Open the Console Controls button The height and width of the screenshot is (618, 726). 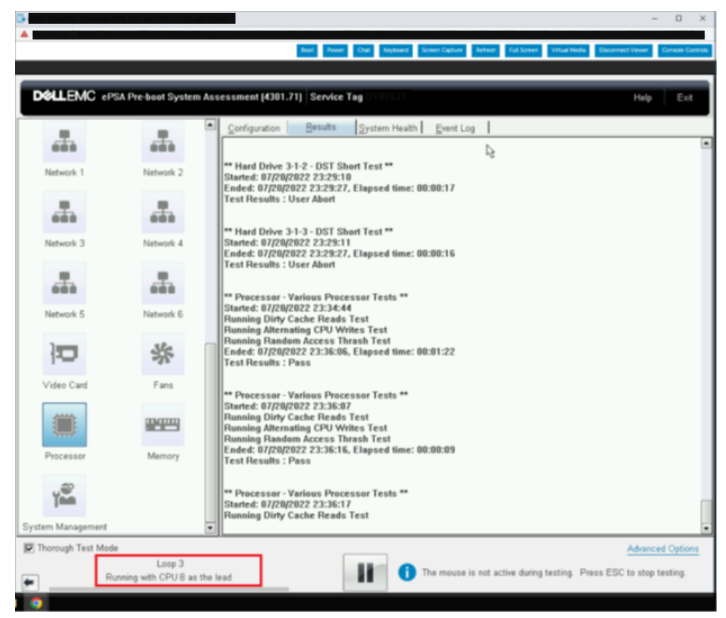tap(685, 50)
